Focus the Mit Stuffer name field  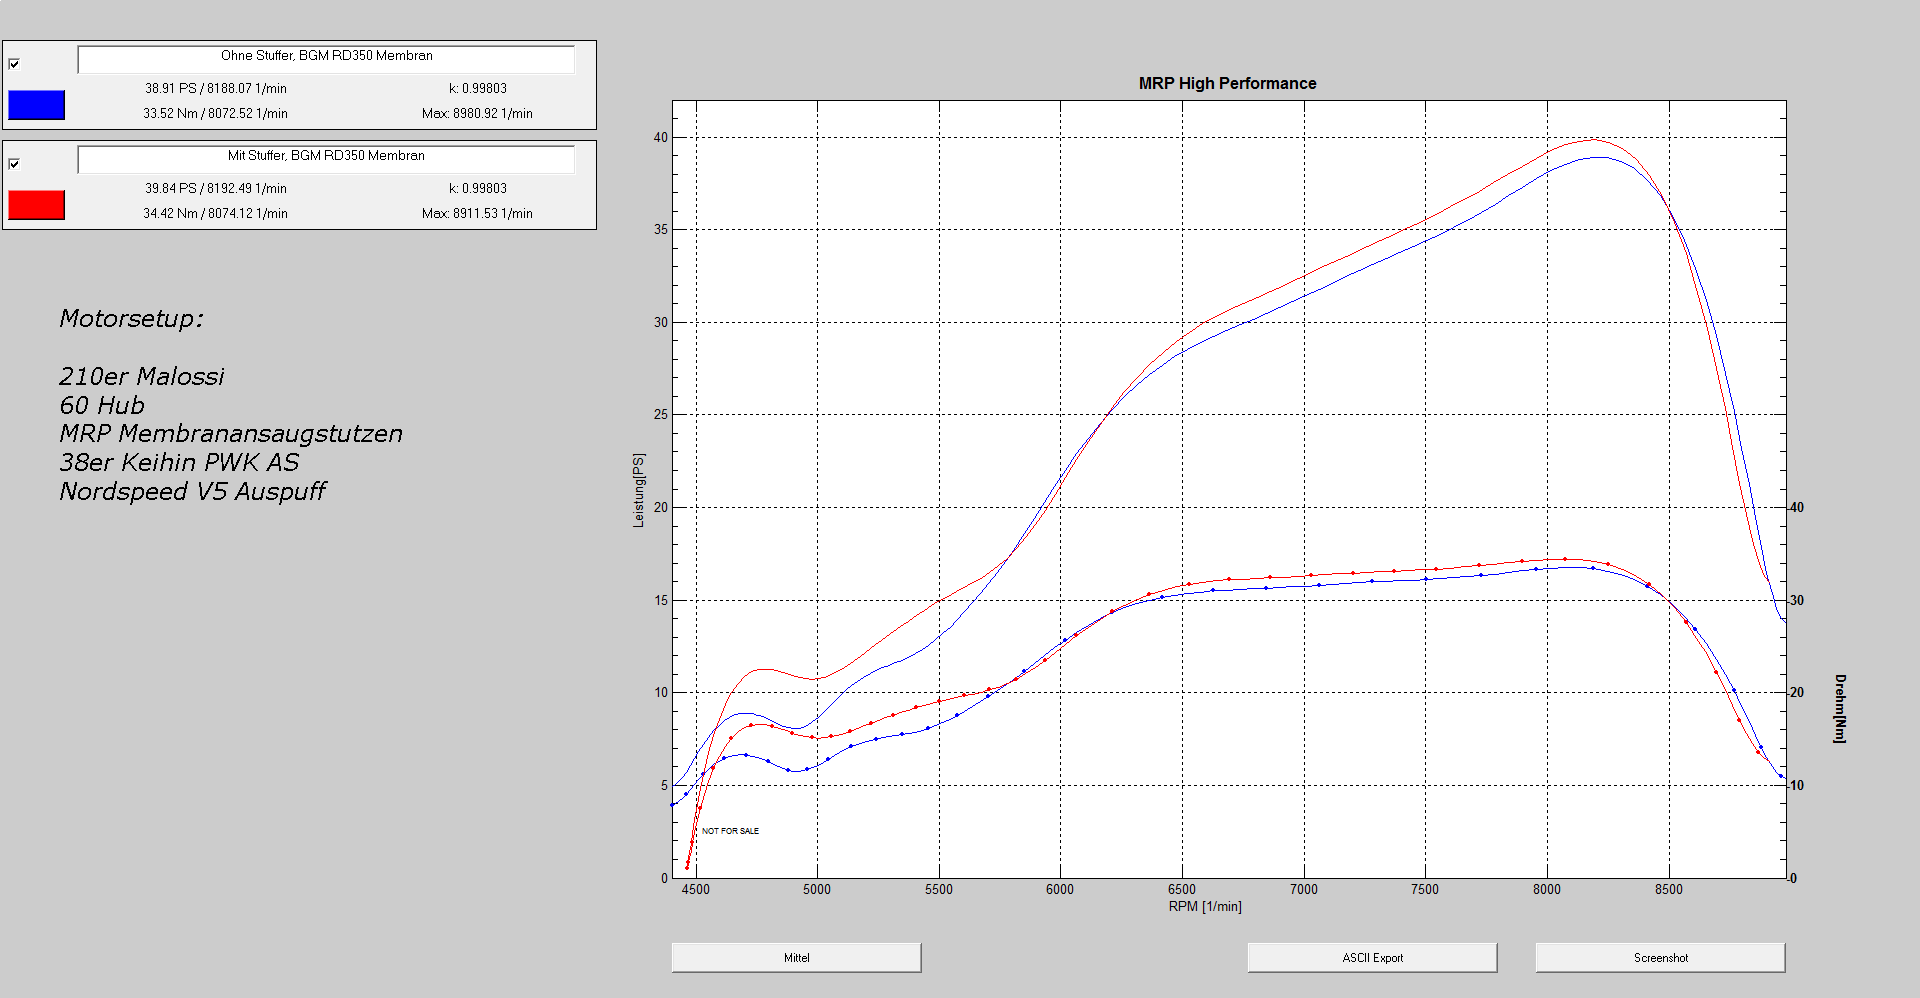tap(326, 159)
